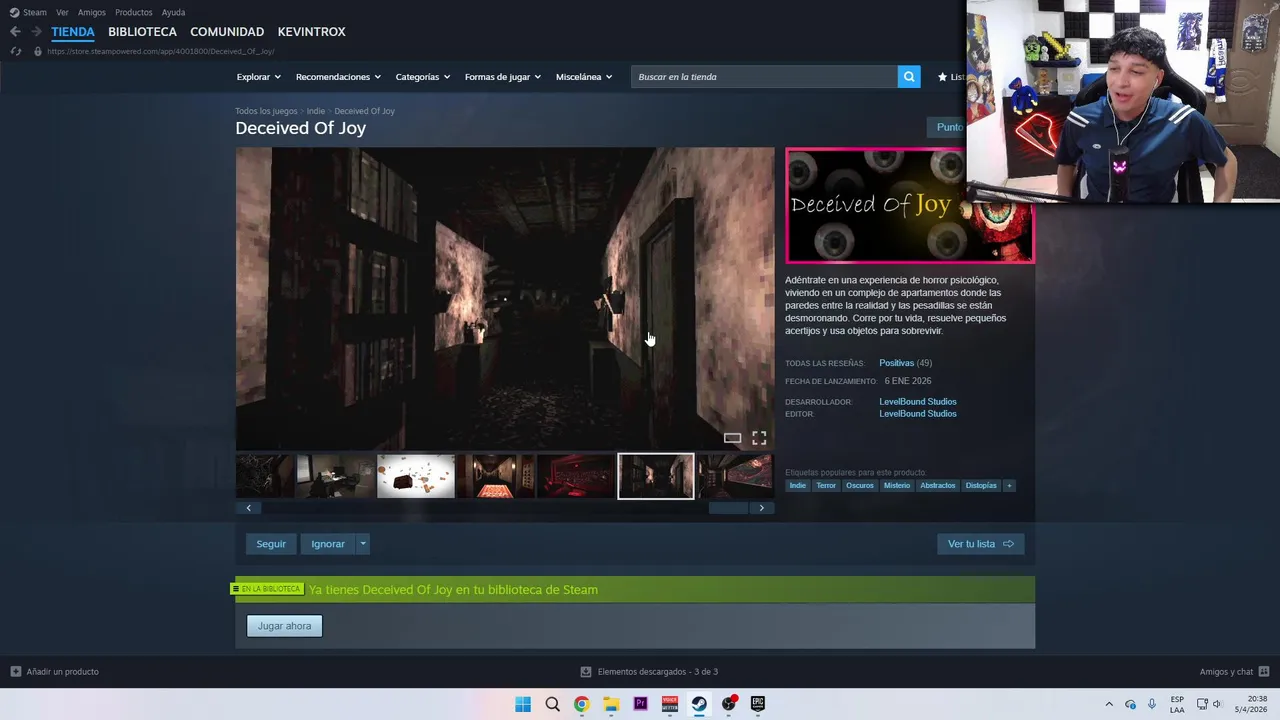
Task: Open the Ignorar options dropdown arrow
Action: click(x=363, y=544)
